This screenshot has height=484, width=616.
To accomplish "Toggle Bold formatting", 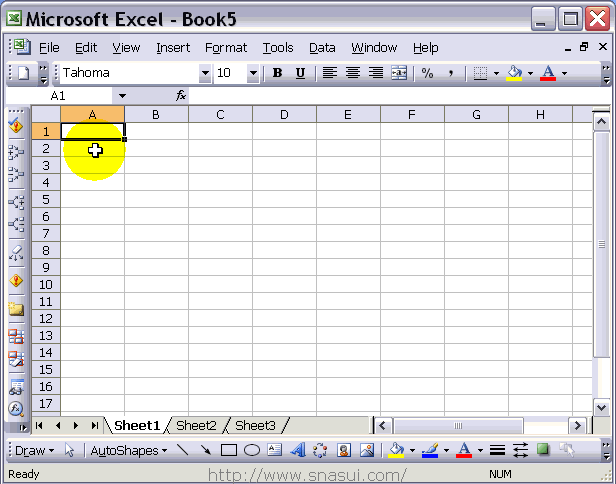I will click(277, 73).
